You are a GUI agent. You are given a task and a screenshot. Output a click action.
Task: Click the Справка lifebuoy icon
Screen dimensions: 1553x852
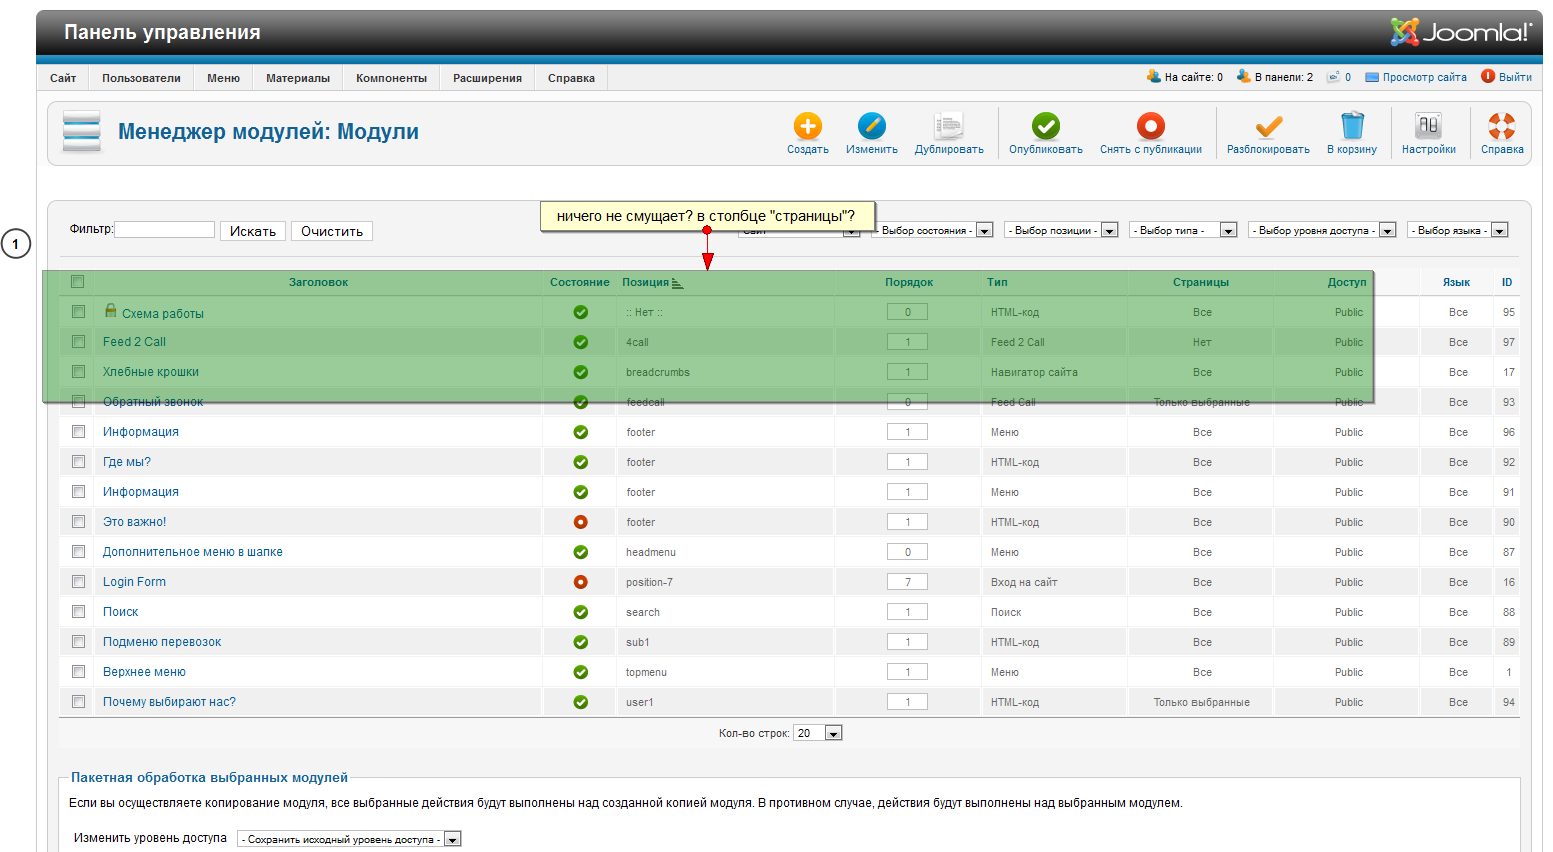[x=1501, y=127]
